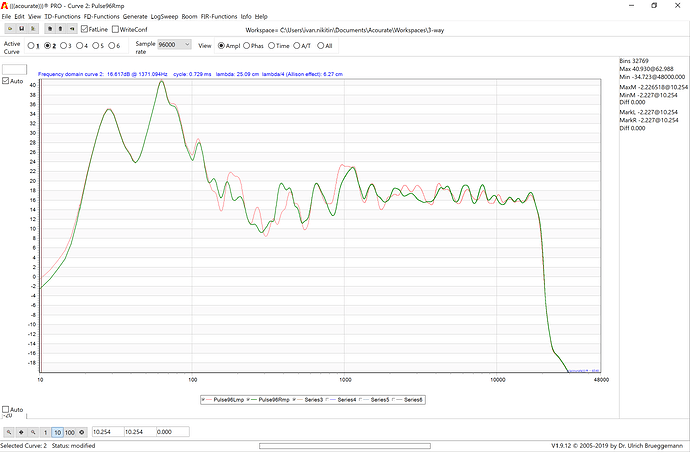Click the third toolbar icon beside save
690x452 pixels.
[33, 29]
